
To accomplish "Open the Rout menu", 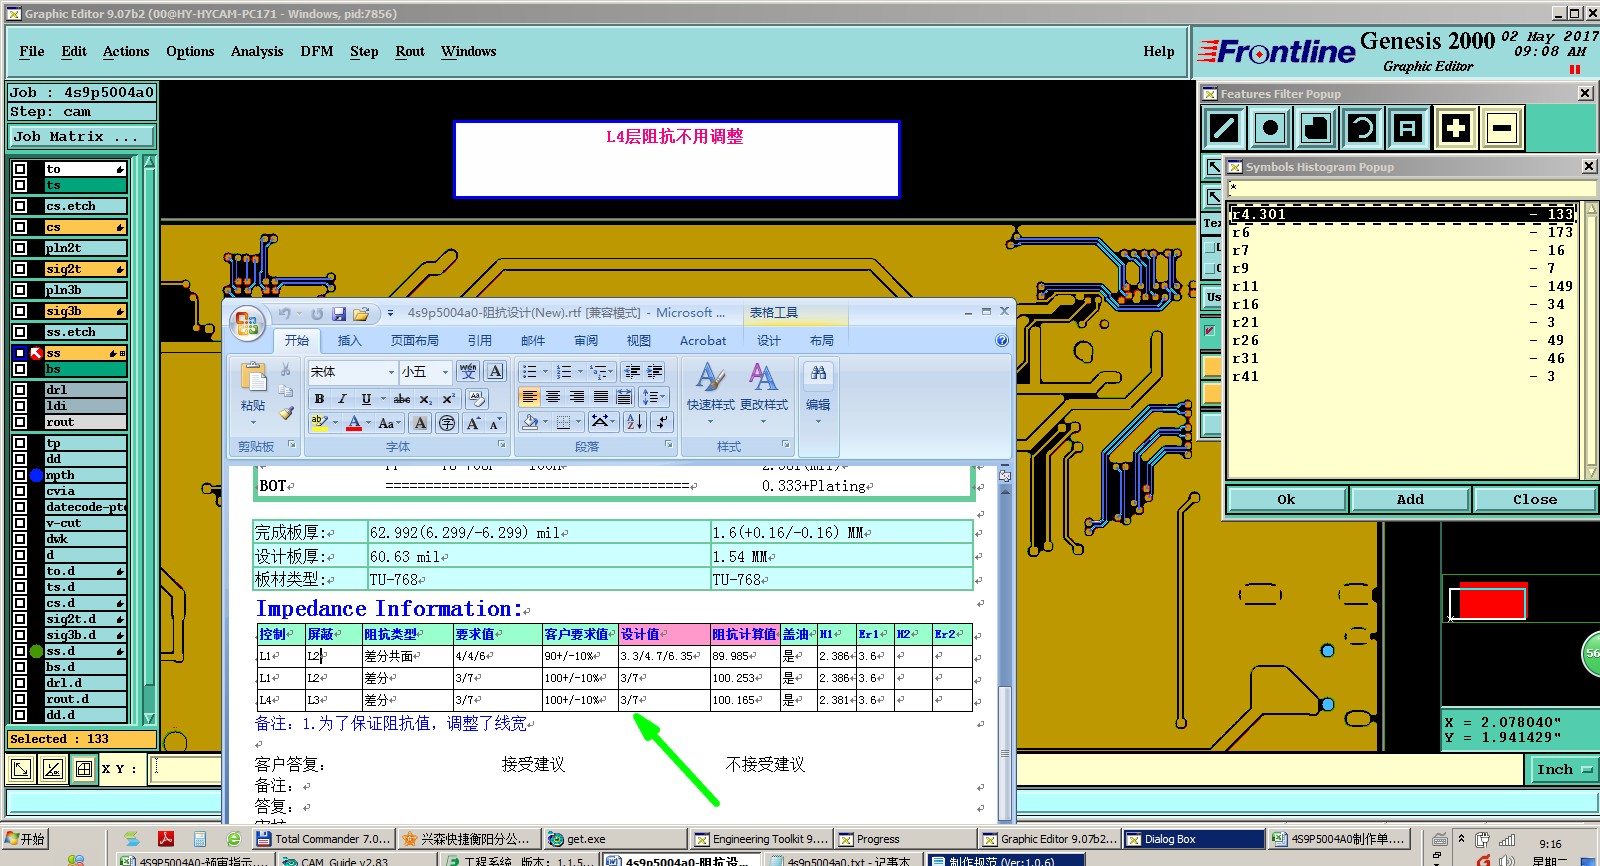I will point(410,52).
